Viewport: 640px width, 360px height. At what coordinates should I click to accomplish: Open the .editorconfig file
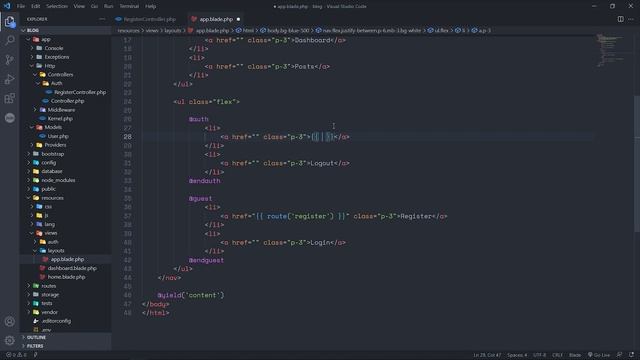(65, 321)
